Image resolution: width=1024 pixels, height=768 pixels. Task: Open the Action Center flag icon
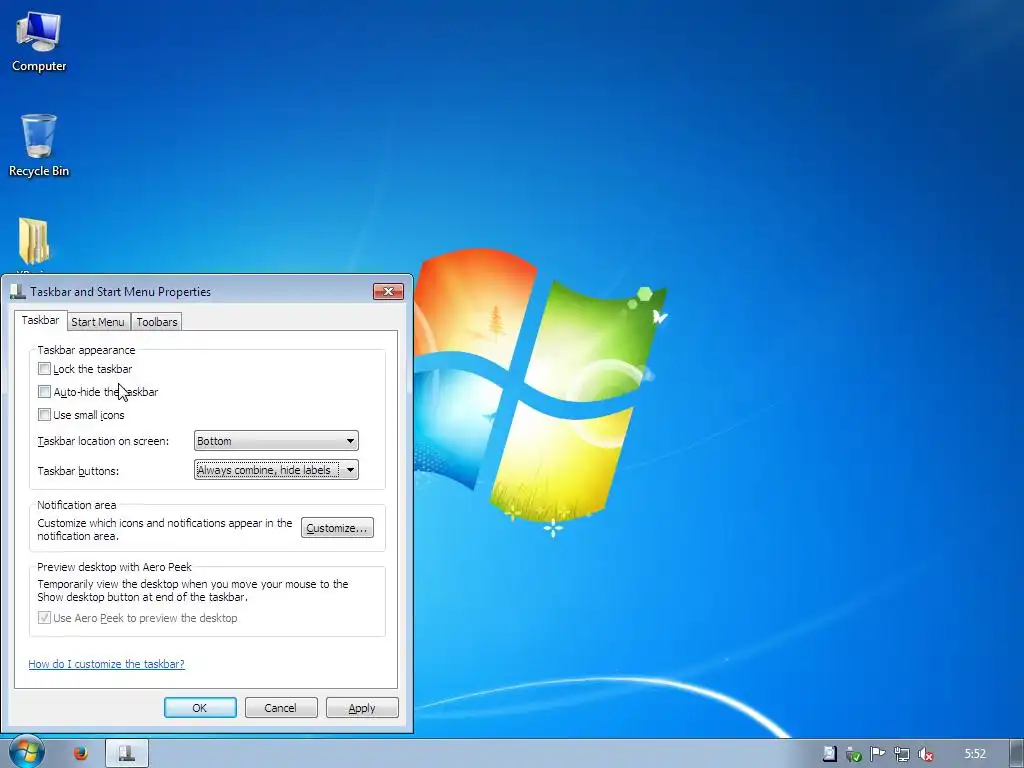tap(878, 754)
